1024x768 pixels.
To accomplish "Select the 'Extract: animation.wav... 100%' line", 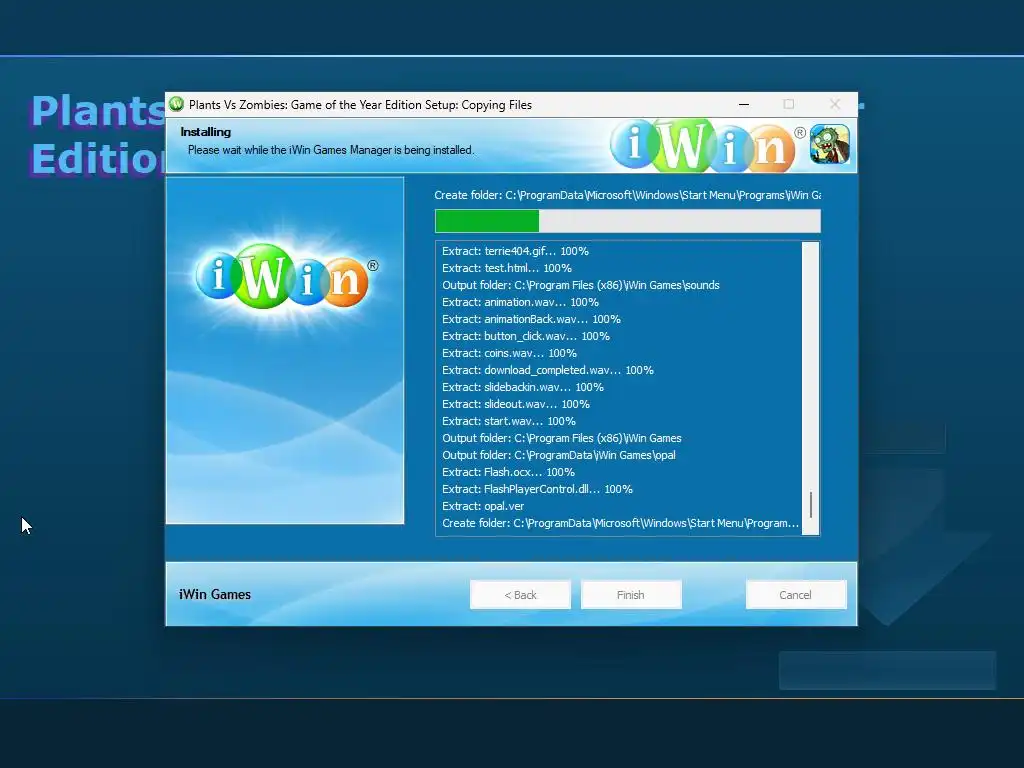I will click(520, 302).
